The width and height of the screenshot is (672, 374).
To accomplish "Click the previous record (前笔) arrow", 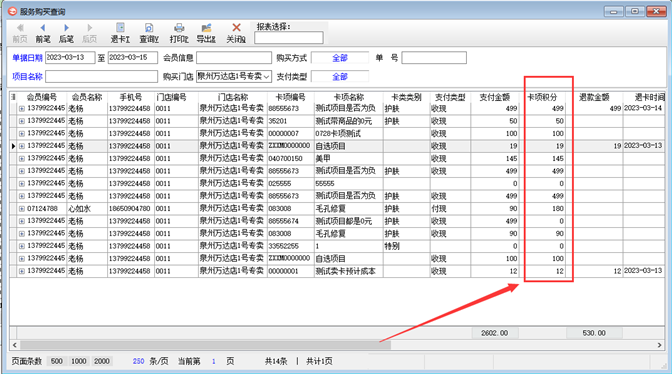I will point(42,28).
